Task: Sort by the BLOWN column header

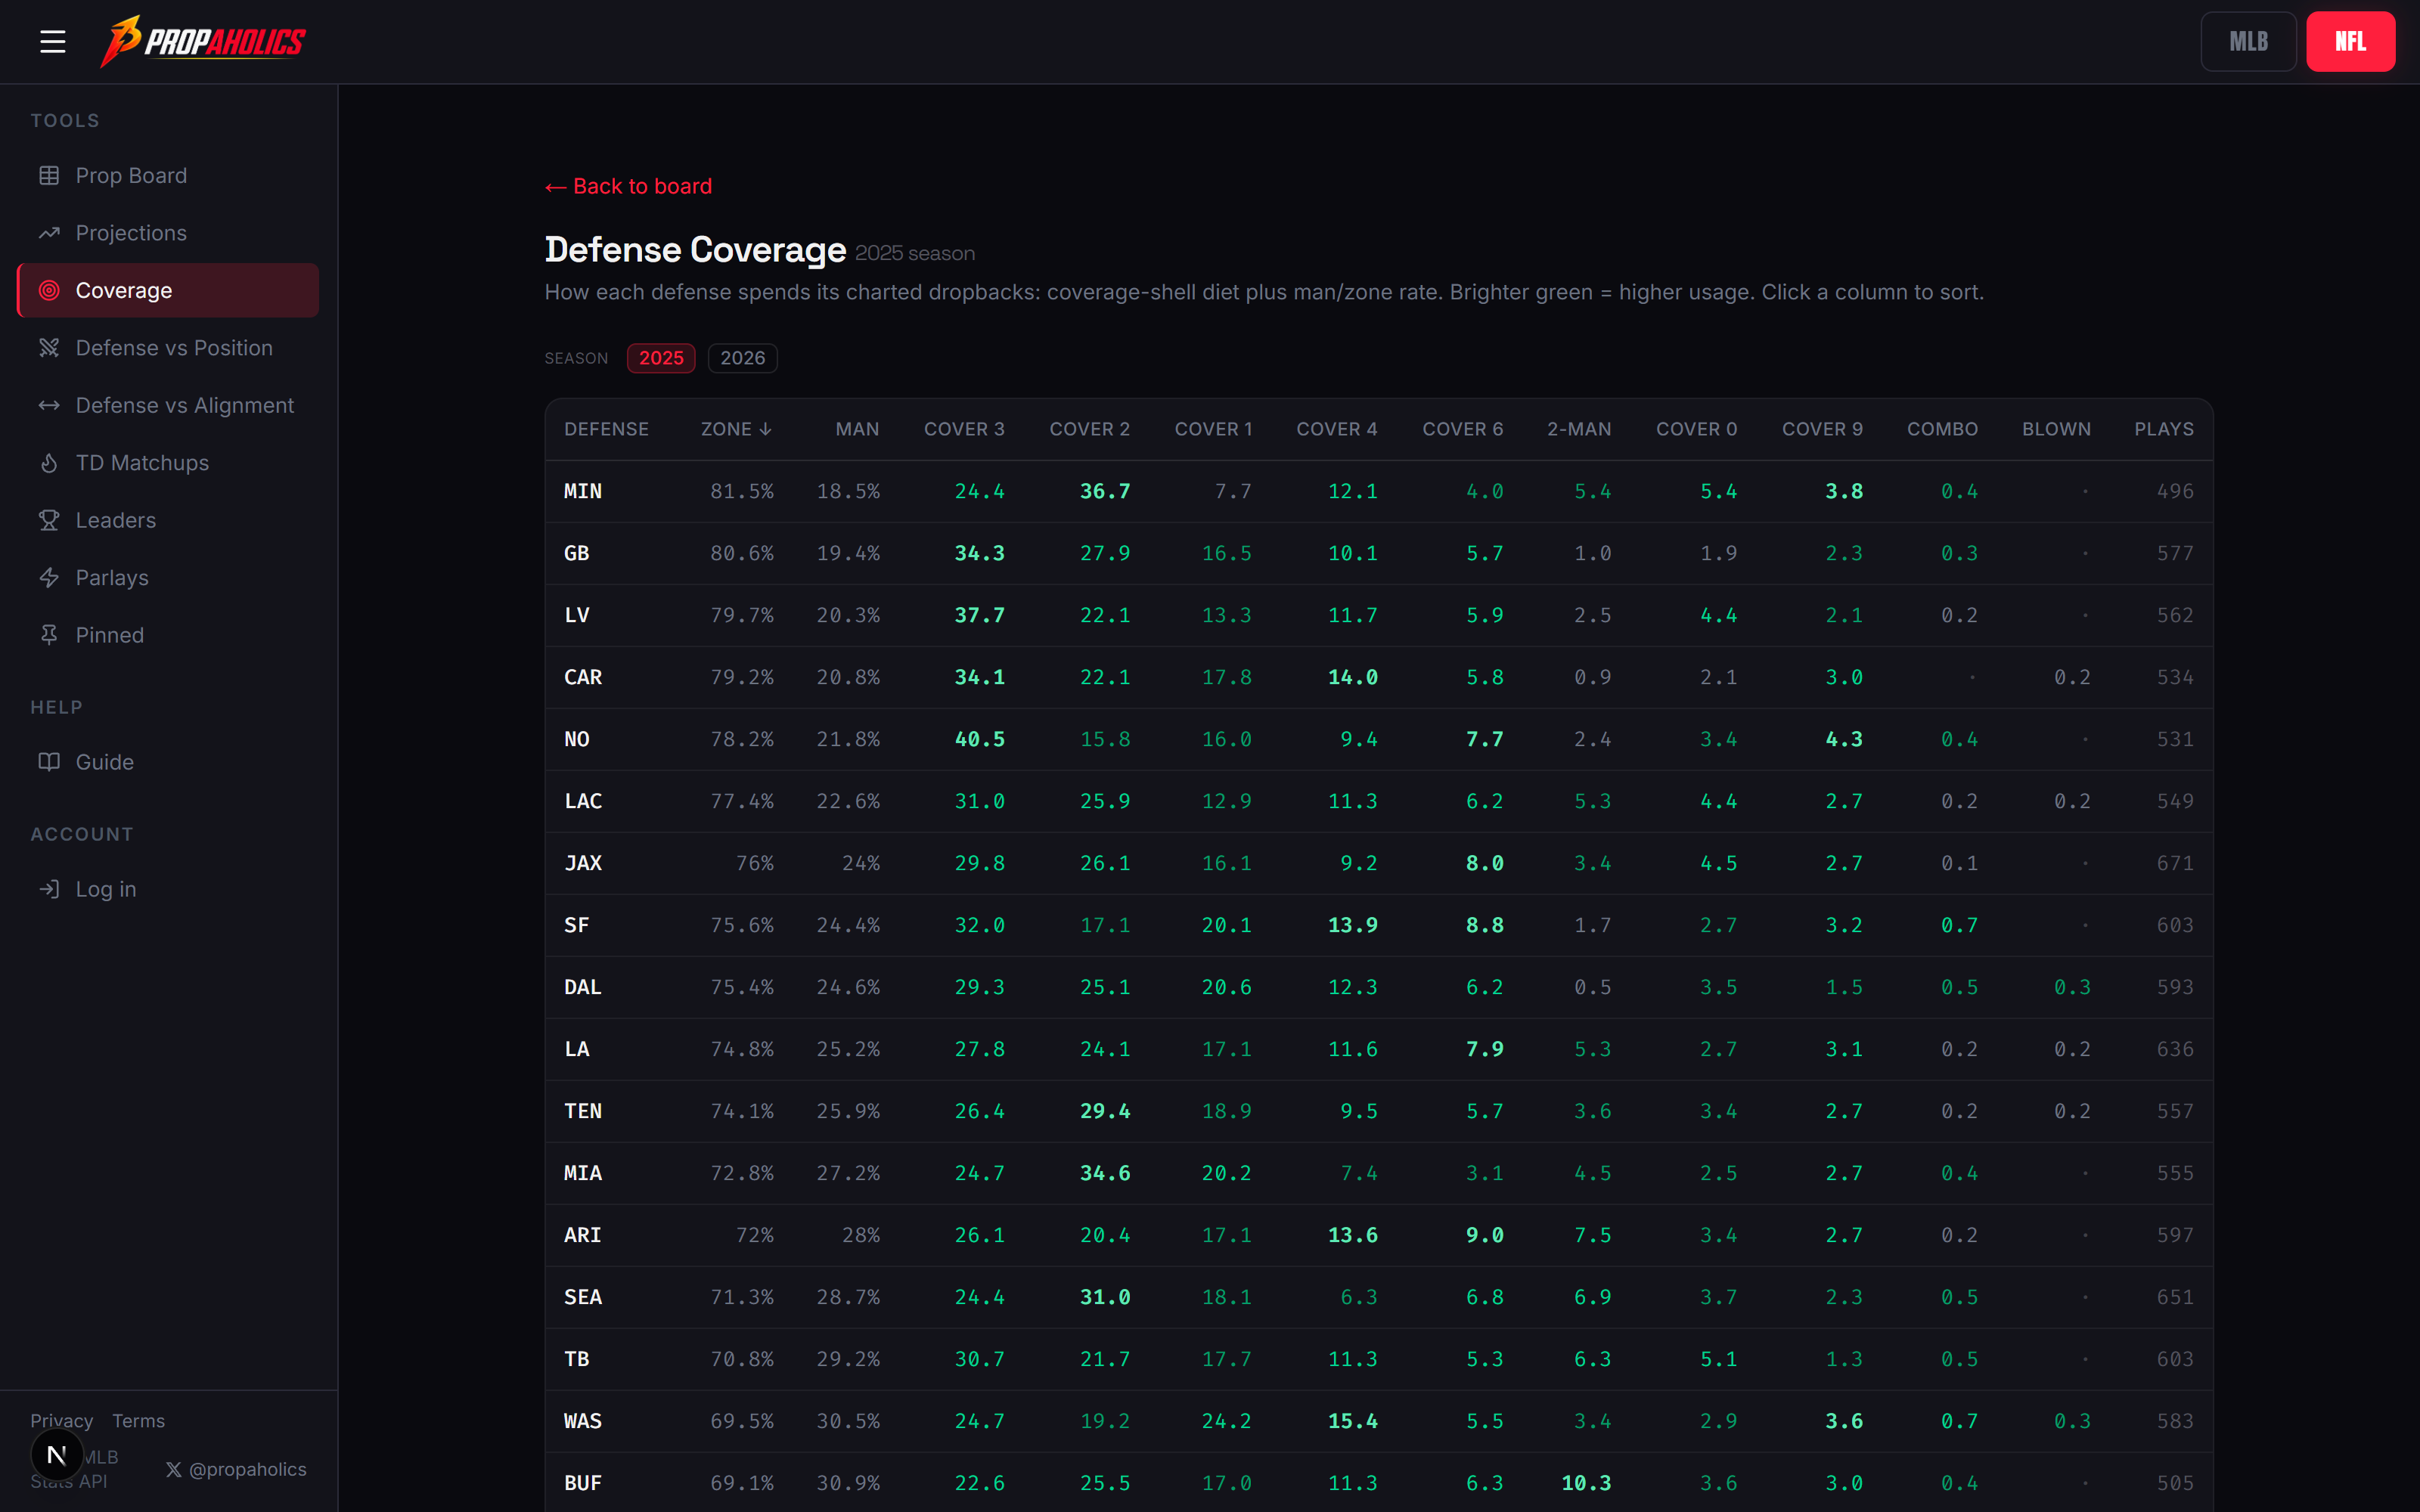Action: pos(2056,429)
